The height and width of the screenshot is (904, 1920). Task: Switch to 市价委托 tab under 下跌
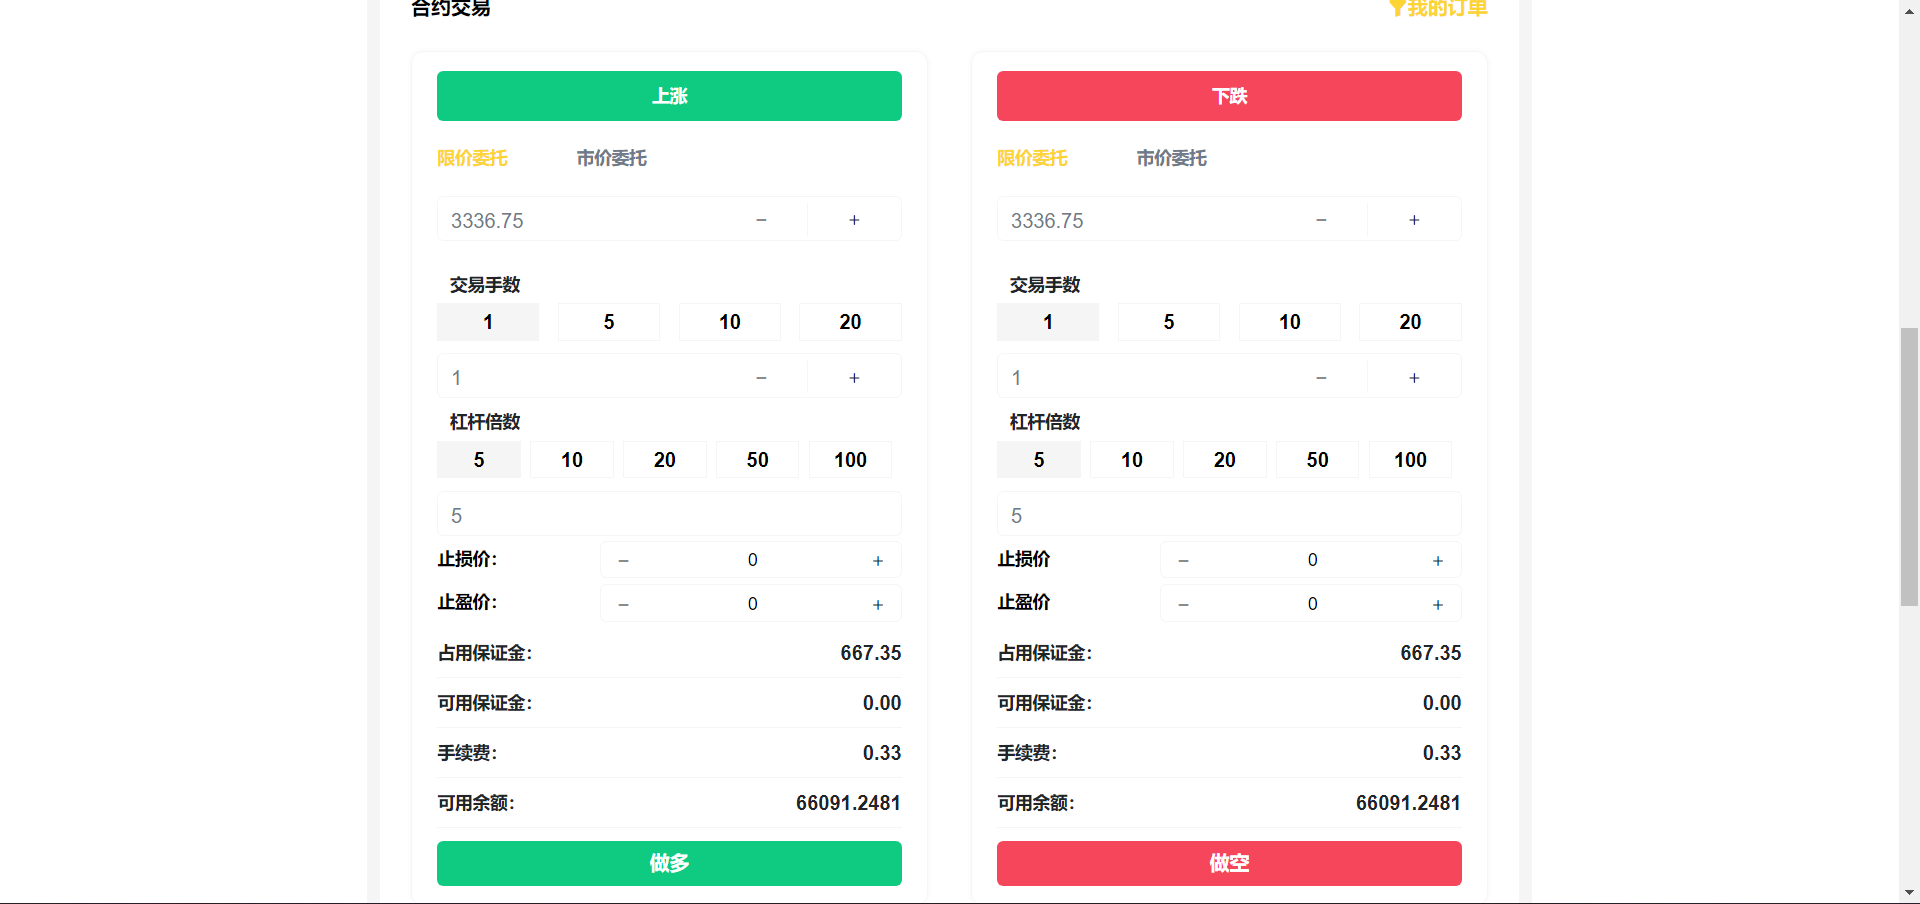(x=1171, y=158)
